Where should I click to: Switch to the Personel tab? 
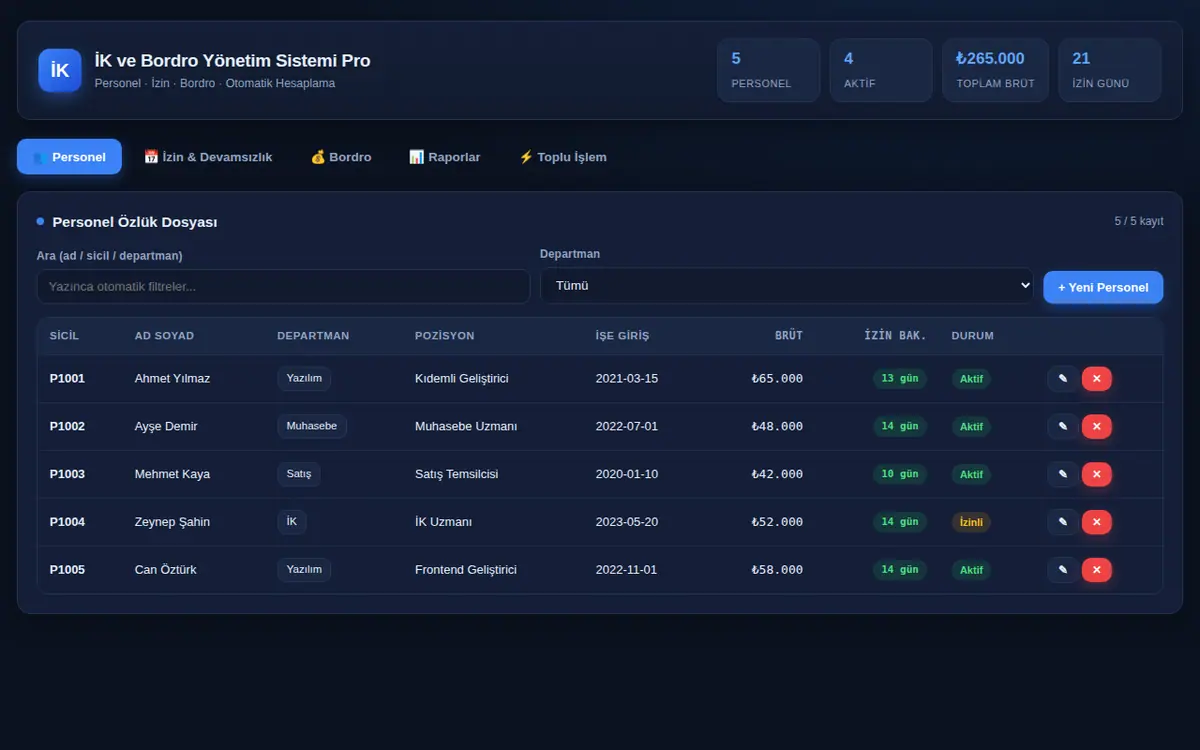coord(69,157)
